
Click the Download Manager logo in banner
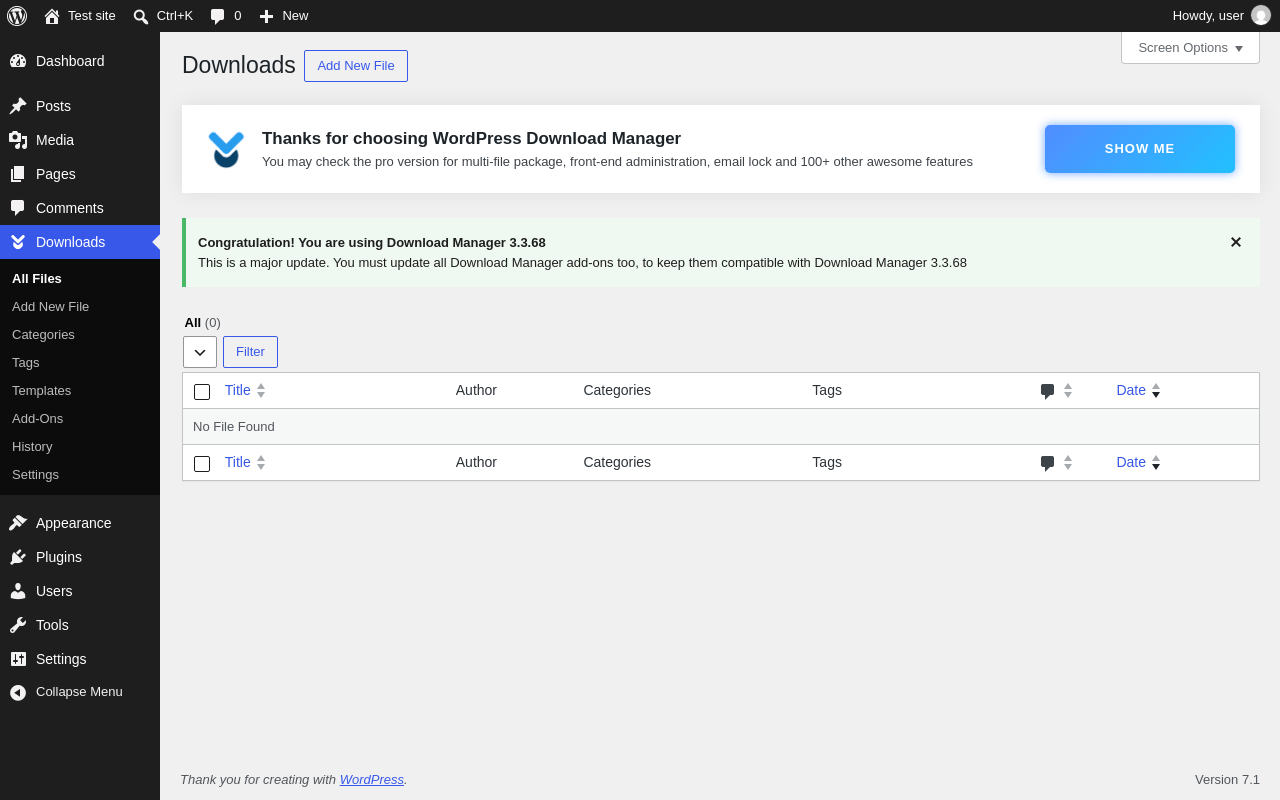(x=226, y=149)
